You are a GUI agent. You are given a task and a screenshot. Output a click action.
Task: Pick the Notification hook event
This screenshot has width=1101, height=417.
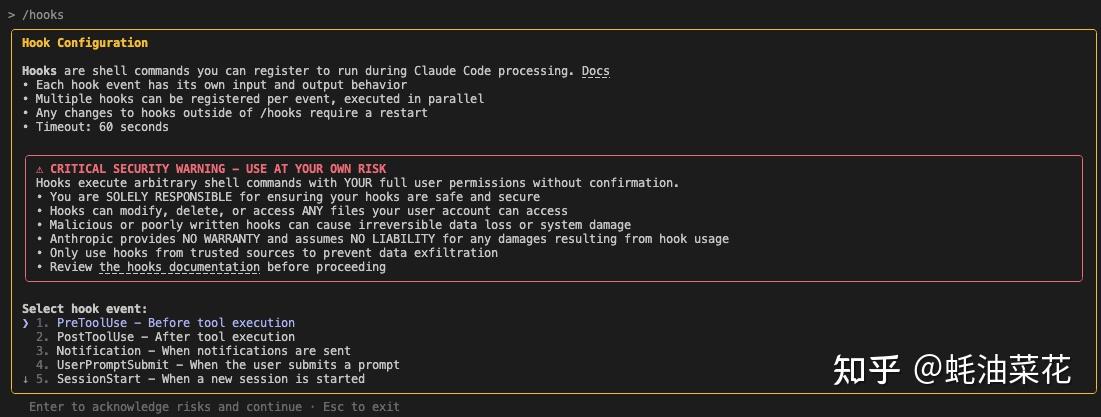(203, 351)
